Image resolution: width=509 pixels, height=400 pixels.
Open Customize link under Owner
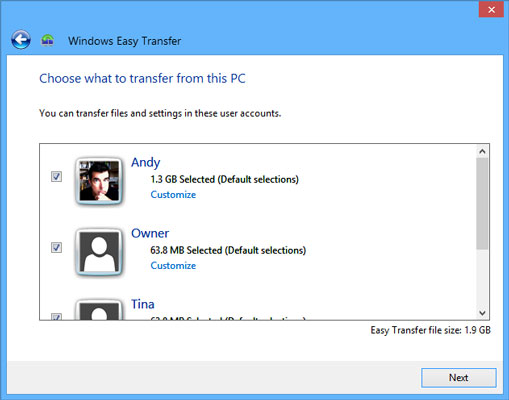173,266
